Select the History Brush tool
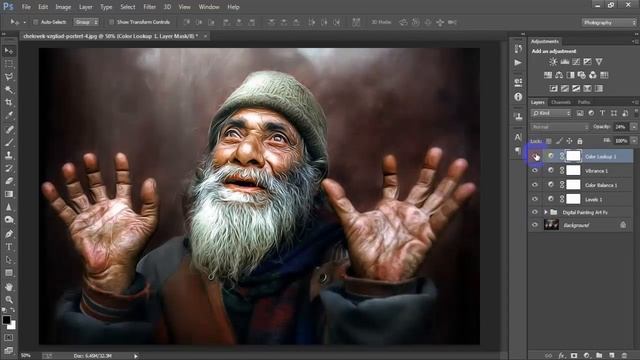The height and width of the screenshot is (360, 640). tap(9, 168)
